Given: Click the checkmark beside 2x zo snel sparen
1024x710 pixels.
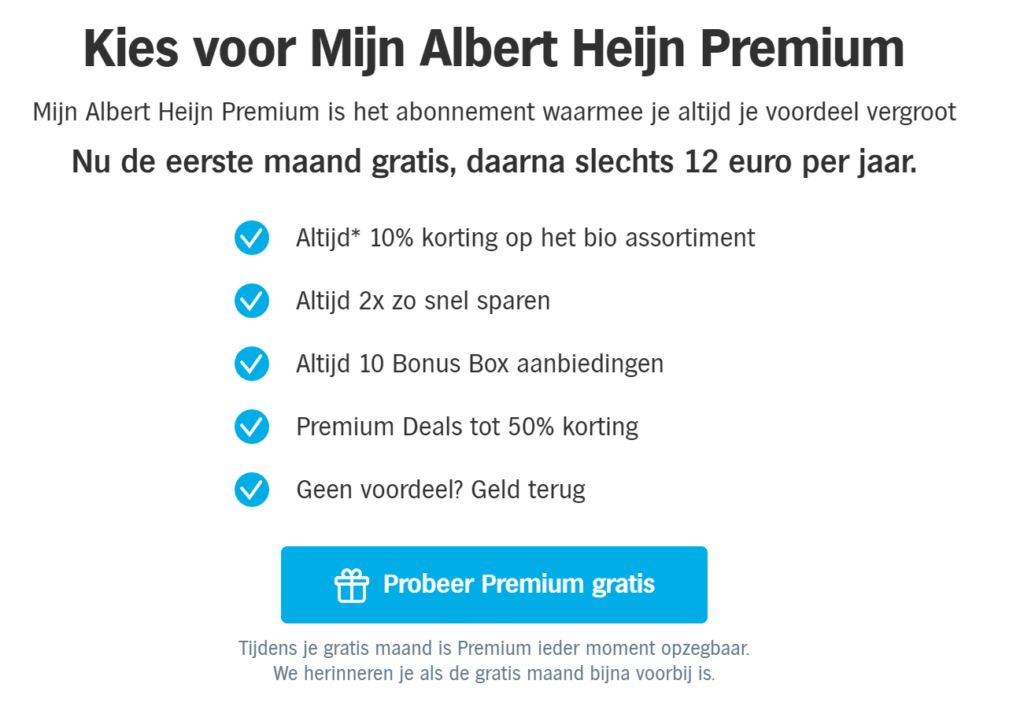Looking at the screenshot, I should point(251,301).
